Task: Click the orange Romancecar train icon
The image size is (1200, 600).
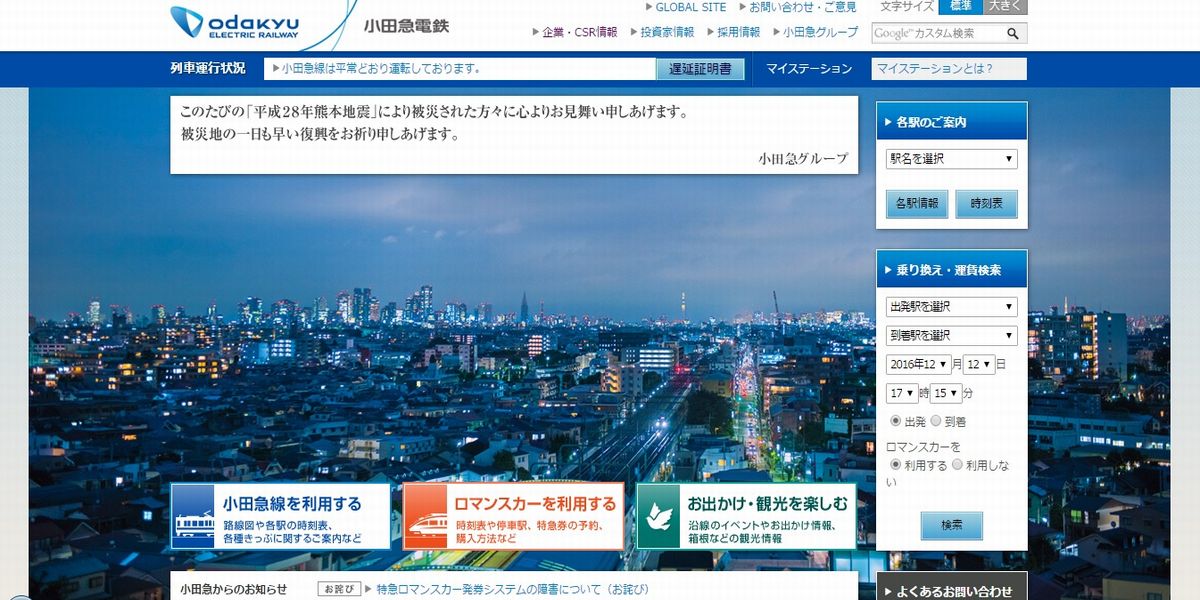Action: 426,518
